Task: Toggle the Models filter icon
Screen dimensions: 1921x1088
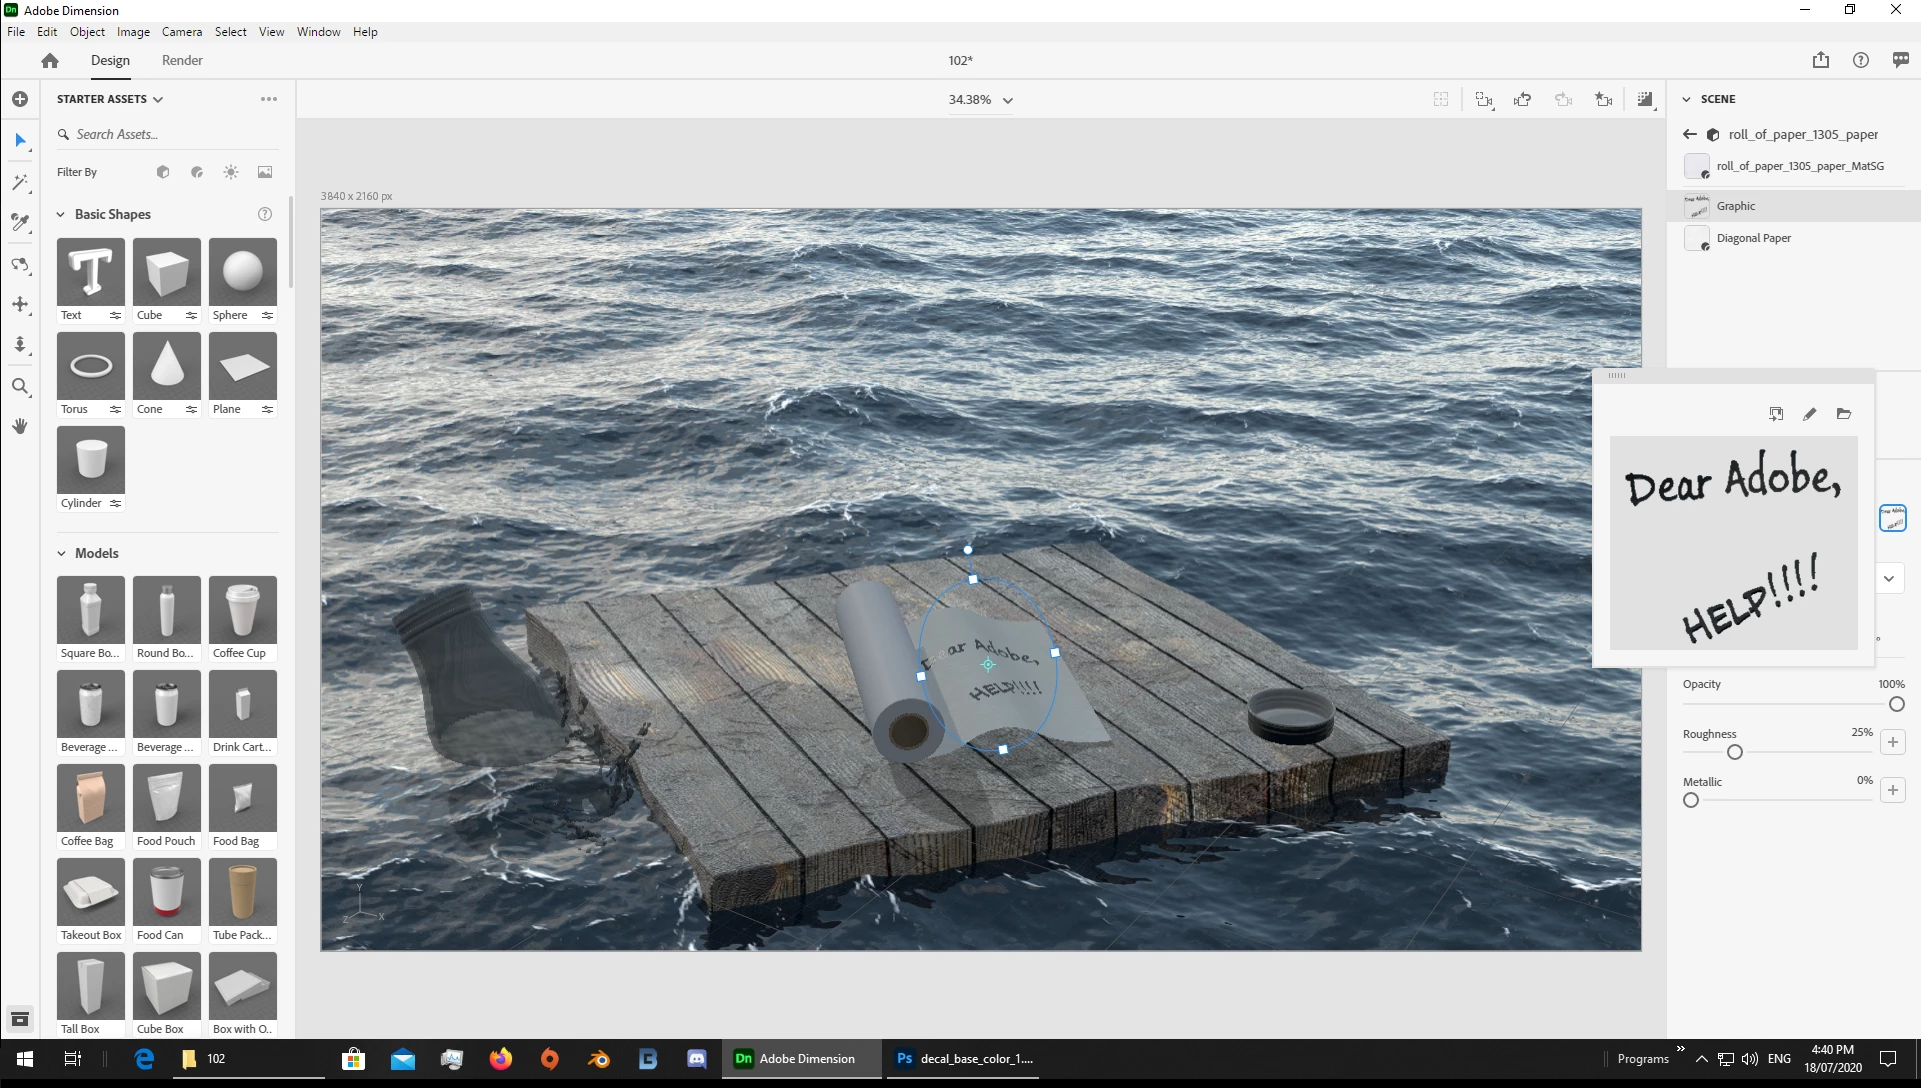Action: (163, 172)
